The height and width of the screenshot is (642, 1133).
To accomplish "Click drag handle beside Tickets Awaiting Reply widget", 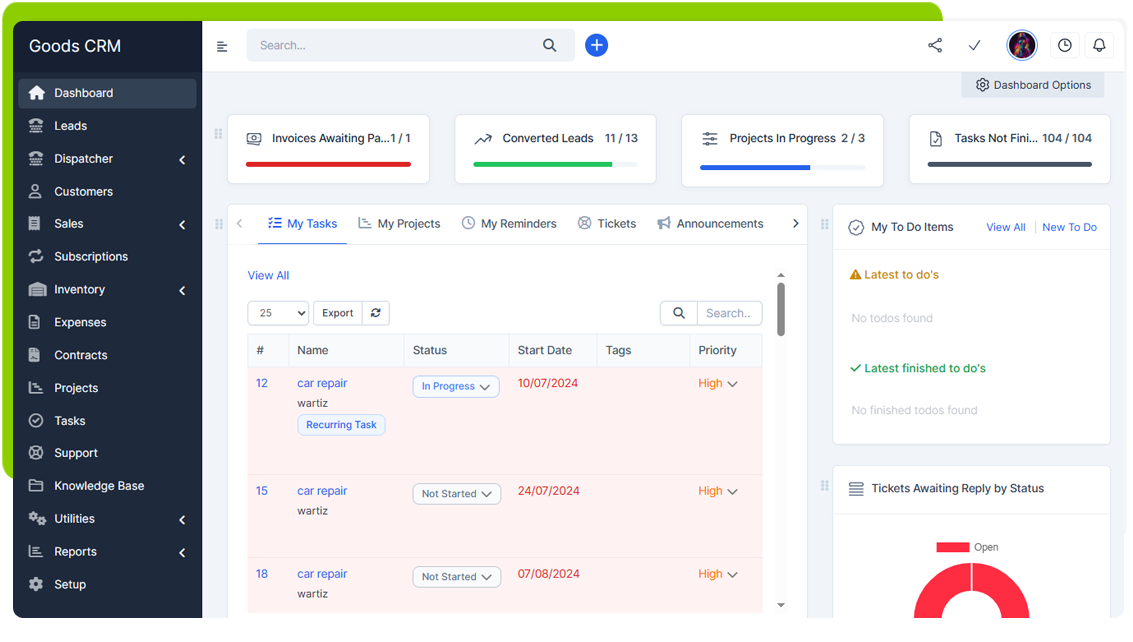I will click(x=824, y=486).
